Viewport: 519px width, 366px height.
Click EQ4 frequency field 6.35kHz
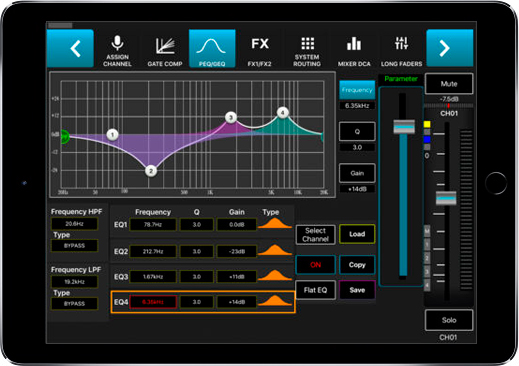(x=153, y=302)
